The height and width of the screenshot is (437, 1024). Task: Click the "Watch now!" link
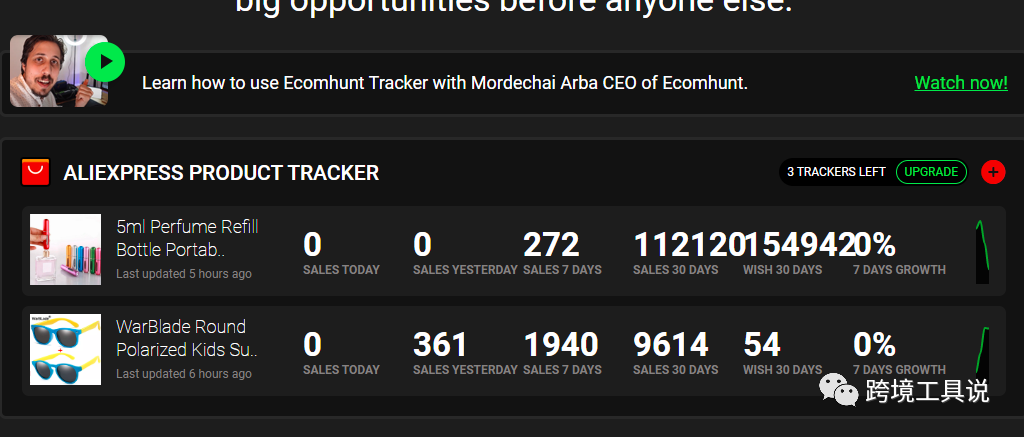click(960, 83)
